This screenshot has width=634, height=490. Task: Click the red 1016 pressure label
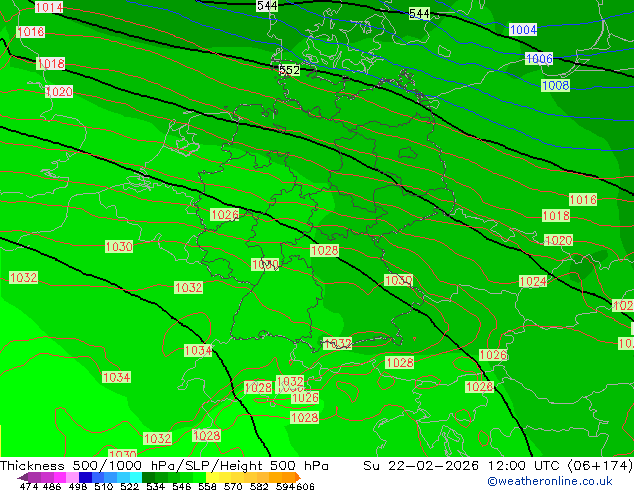[x=583, y=199]
